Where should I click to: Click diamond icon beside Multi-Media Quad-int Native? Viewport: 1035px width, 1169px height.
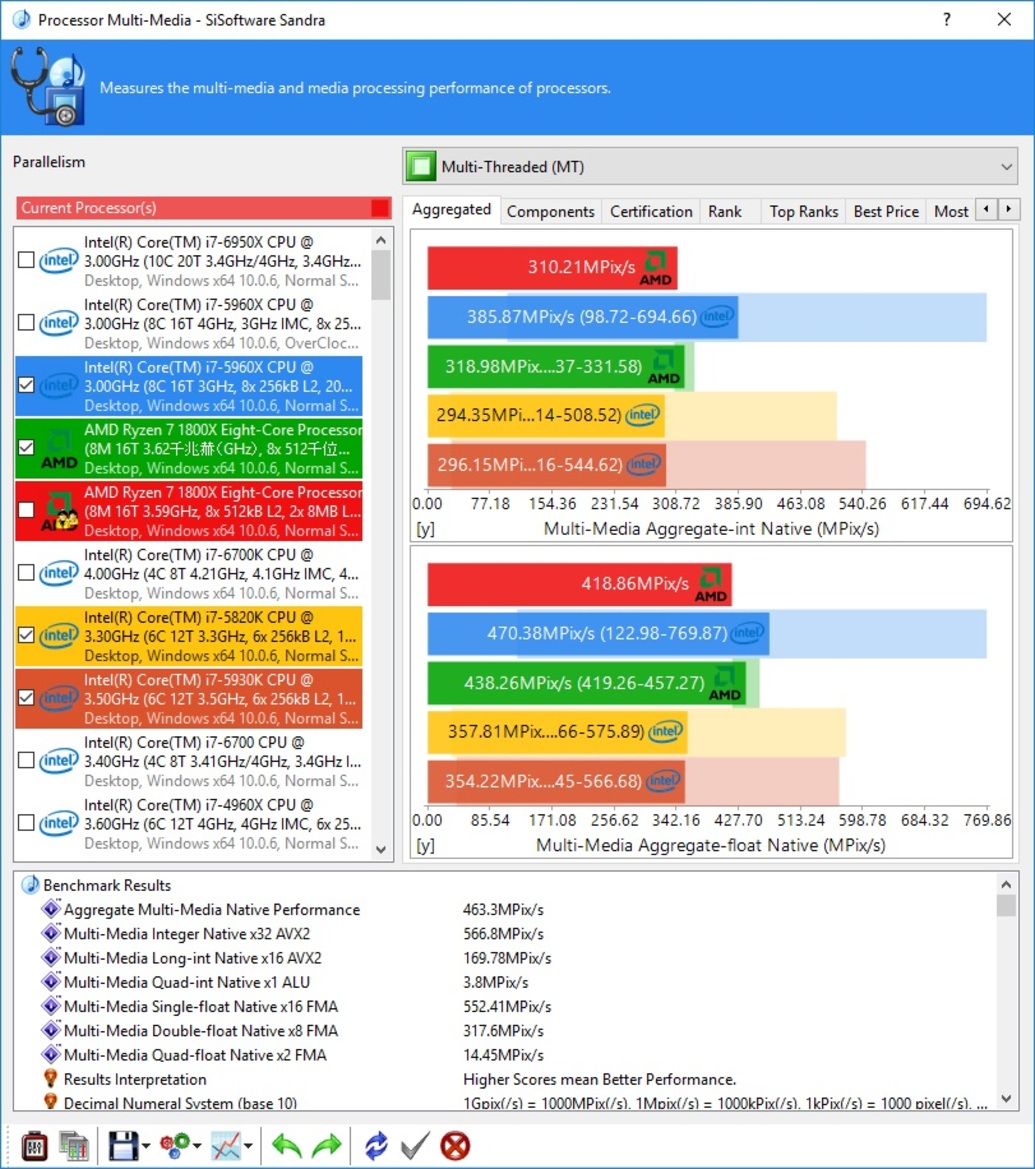(x=51, y=982)
